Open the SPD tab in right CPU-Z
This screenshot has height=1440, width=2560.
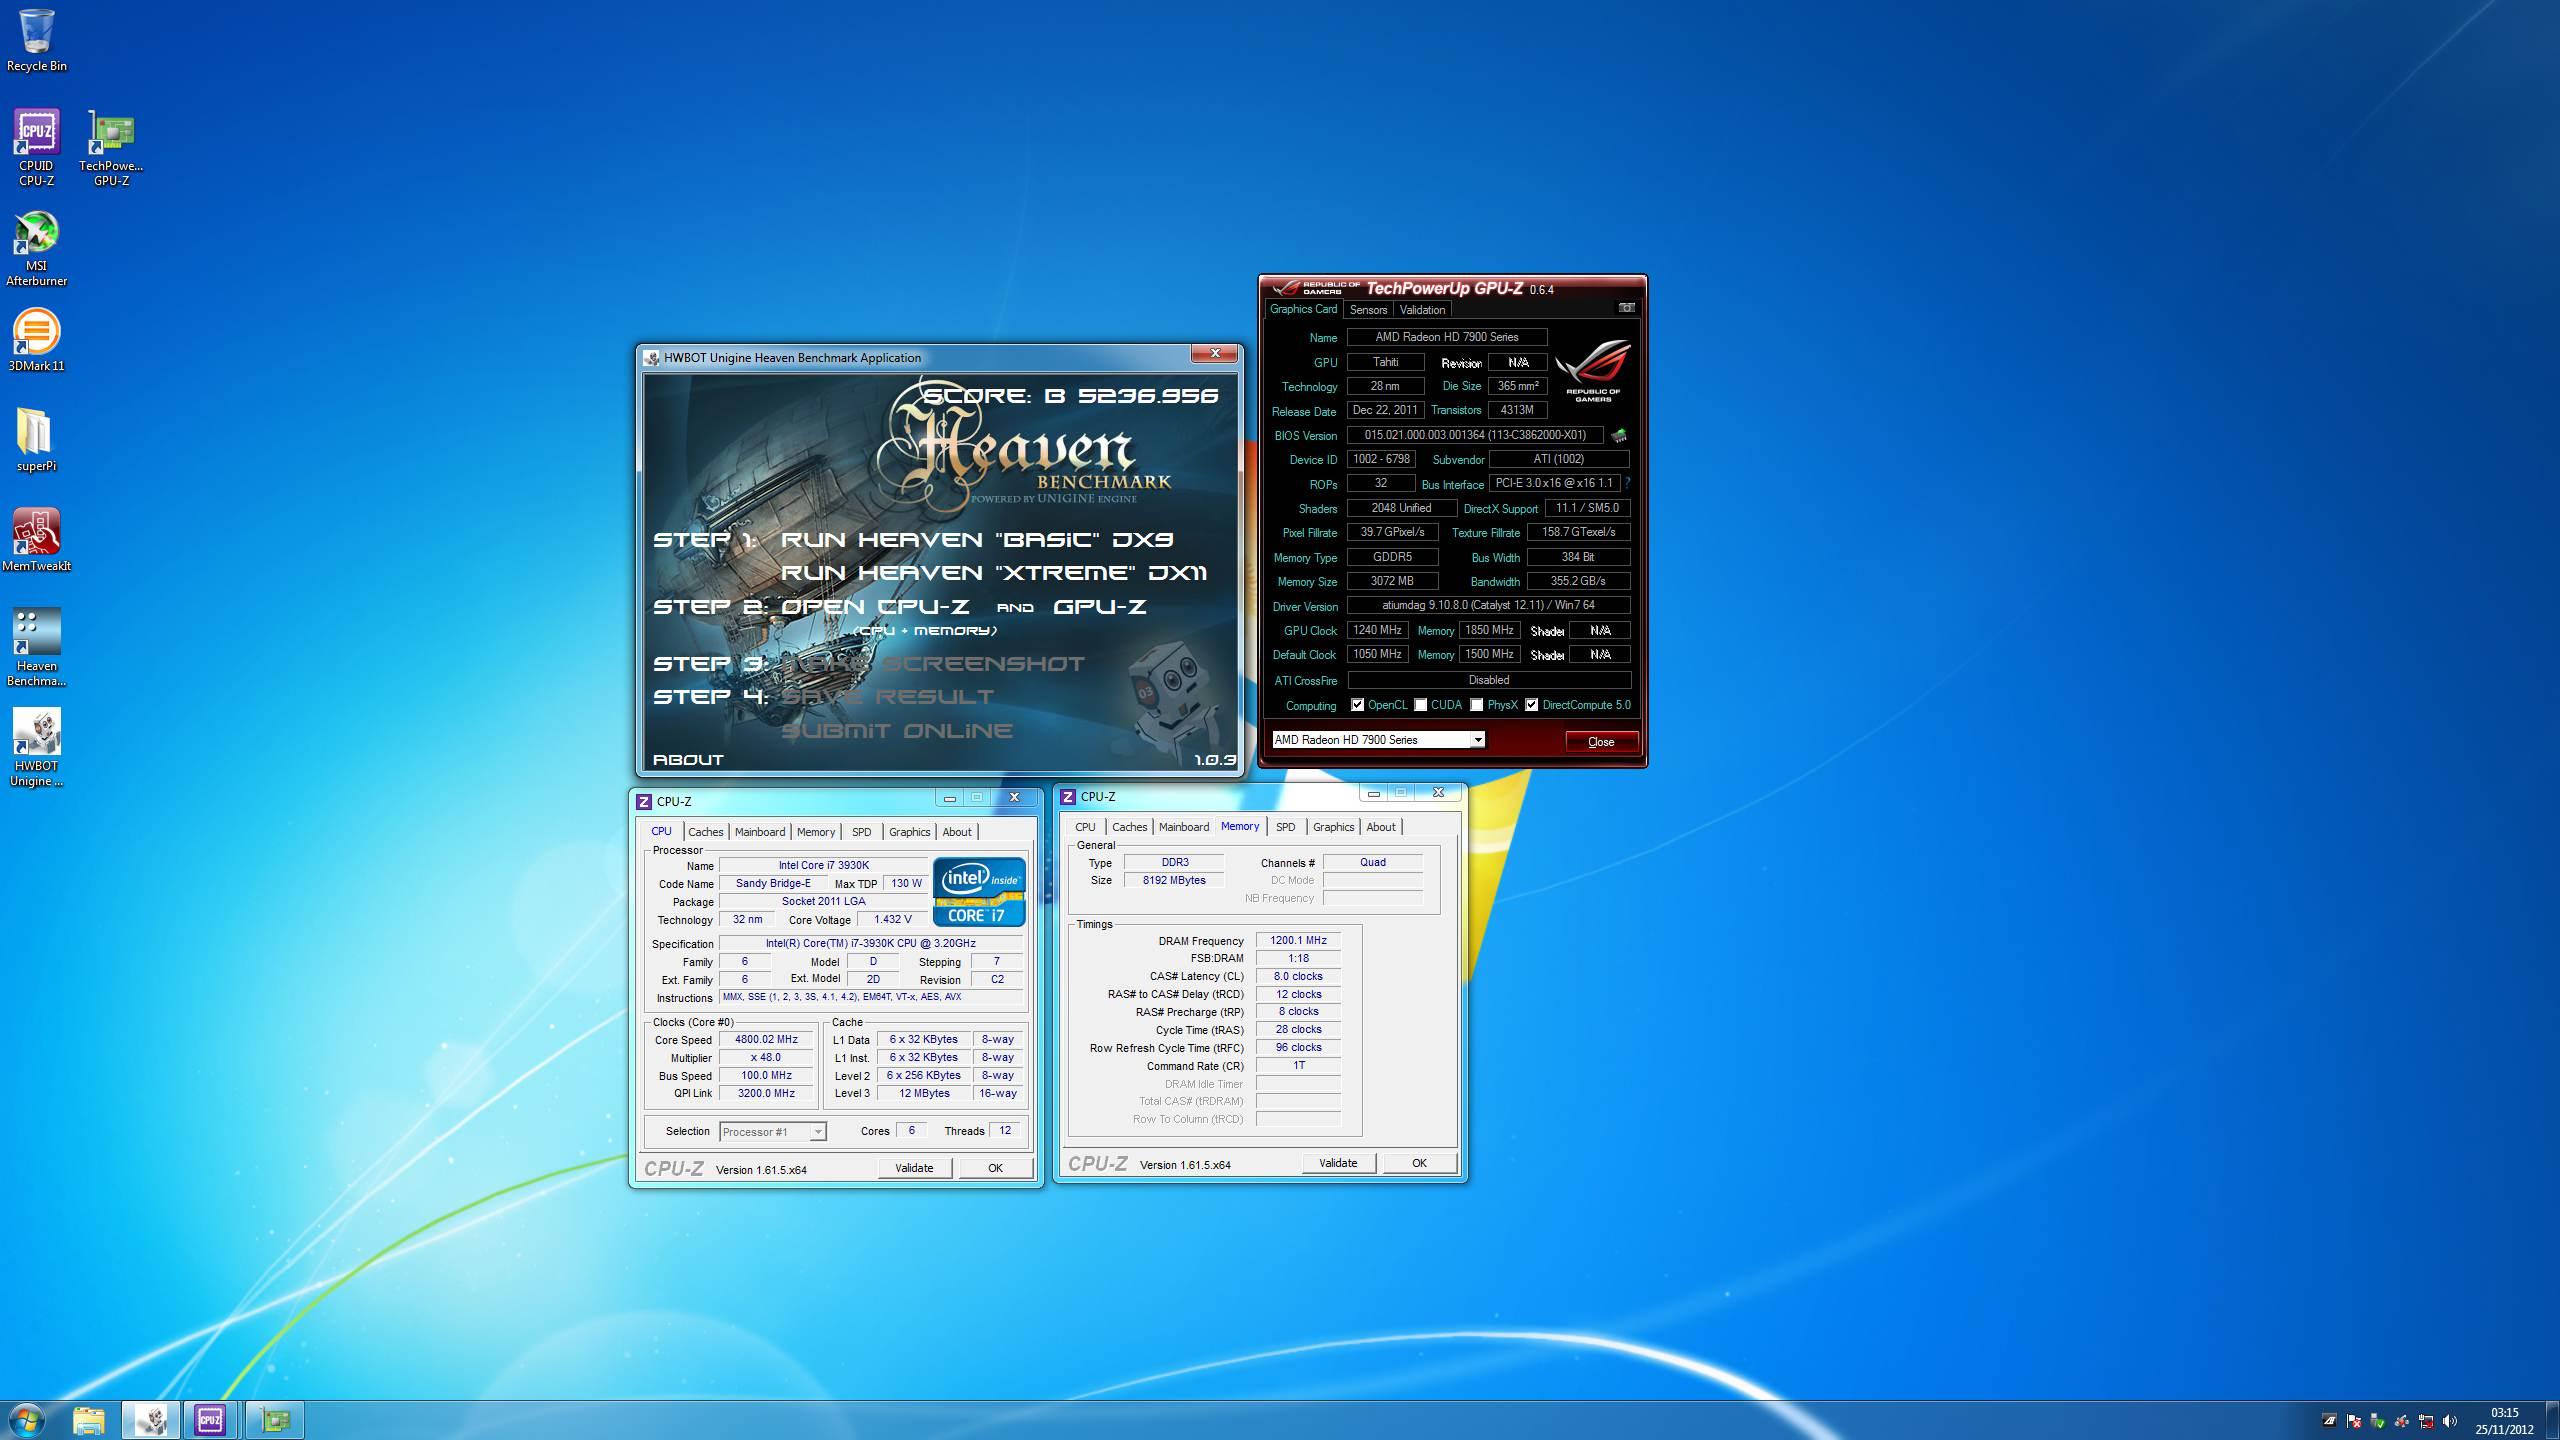click(1285, 827)
